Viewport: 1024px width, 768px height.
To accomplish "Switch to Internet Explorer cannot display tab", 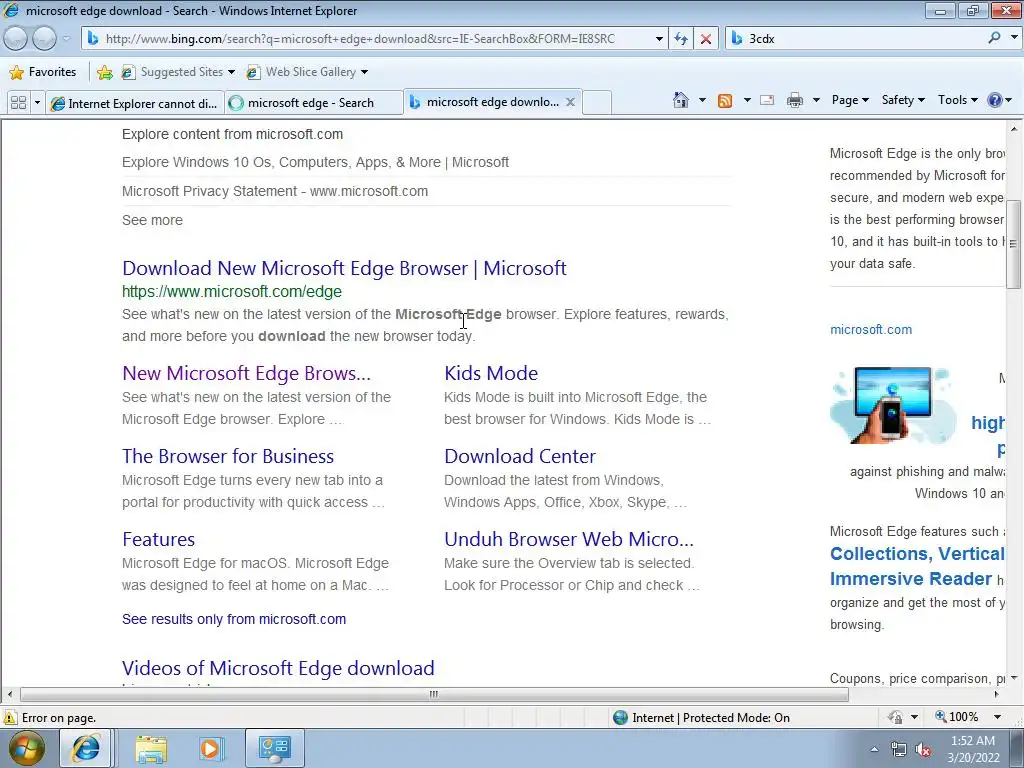I will tap(135, 103).
